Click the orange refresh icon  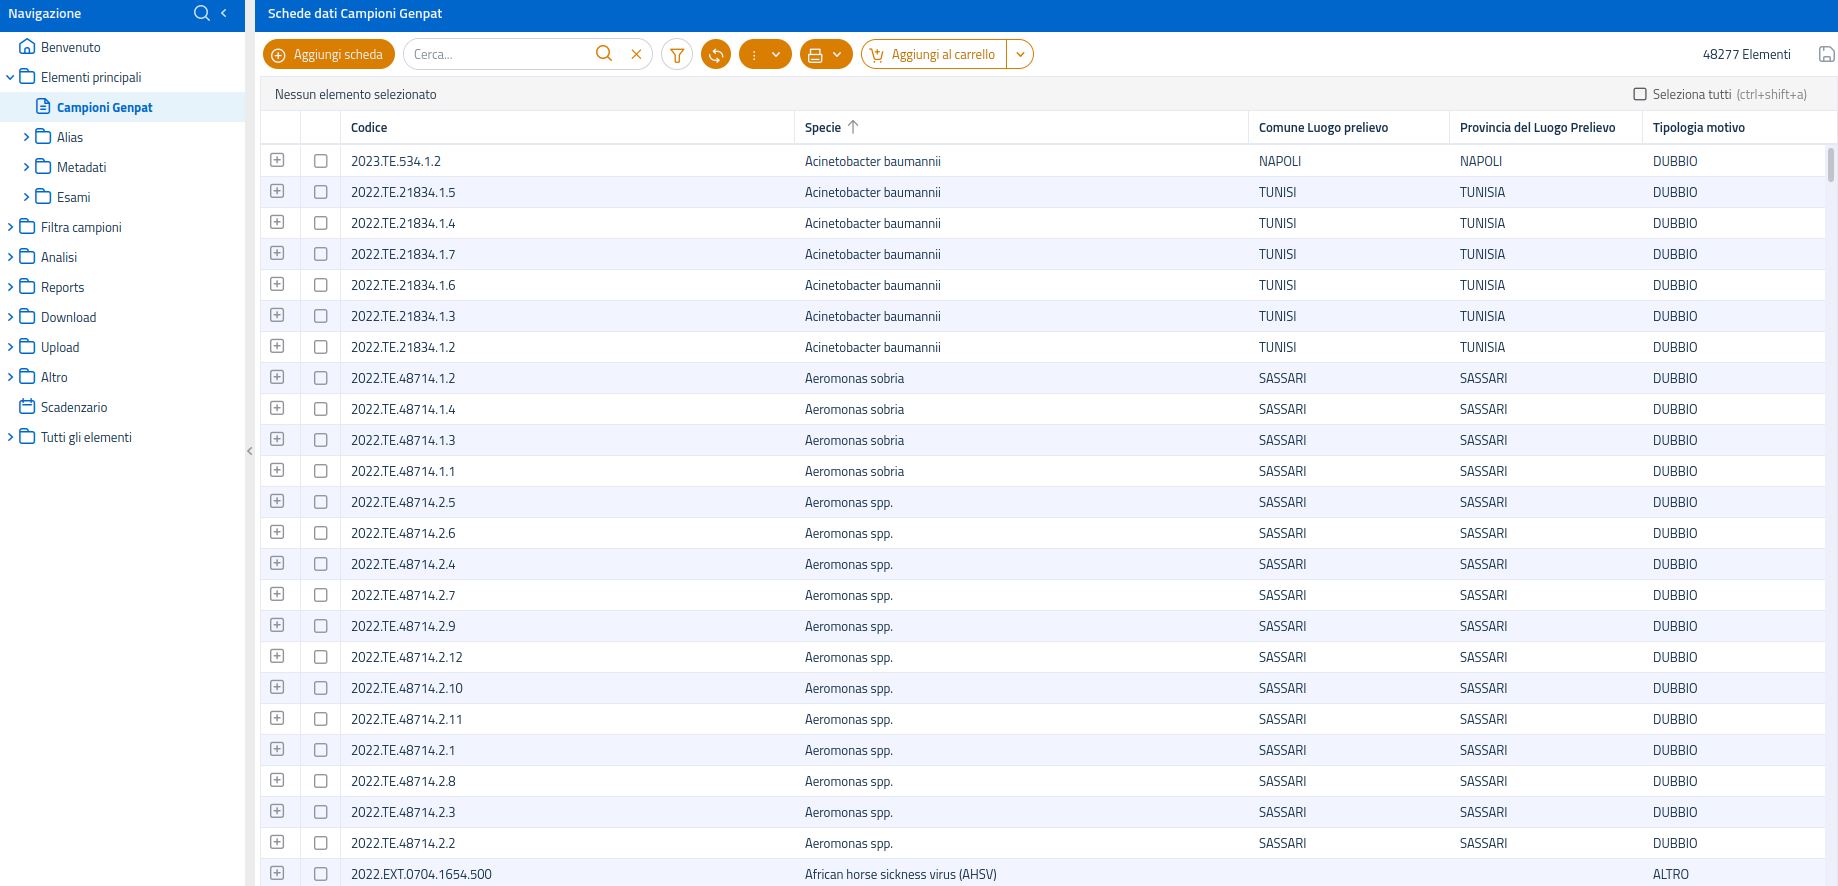click(x=716, y=55)
